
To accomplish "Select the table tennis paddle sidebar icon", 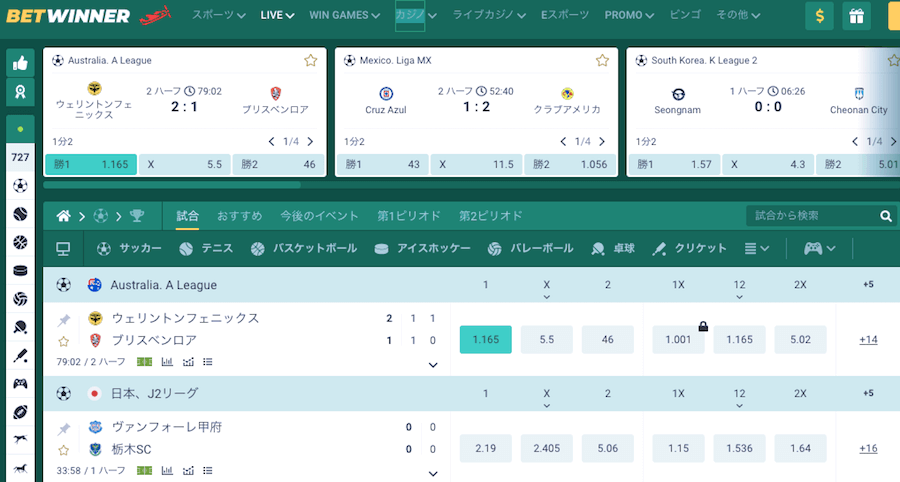I will coord(20,327).
